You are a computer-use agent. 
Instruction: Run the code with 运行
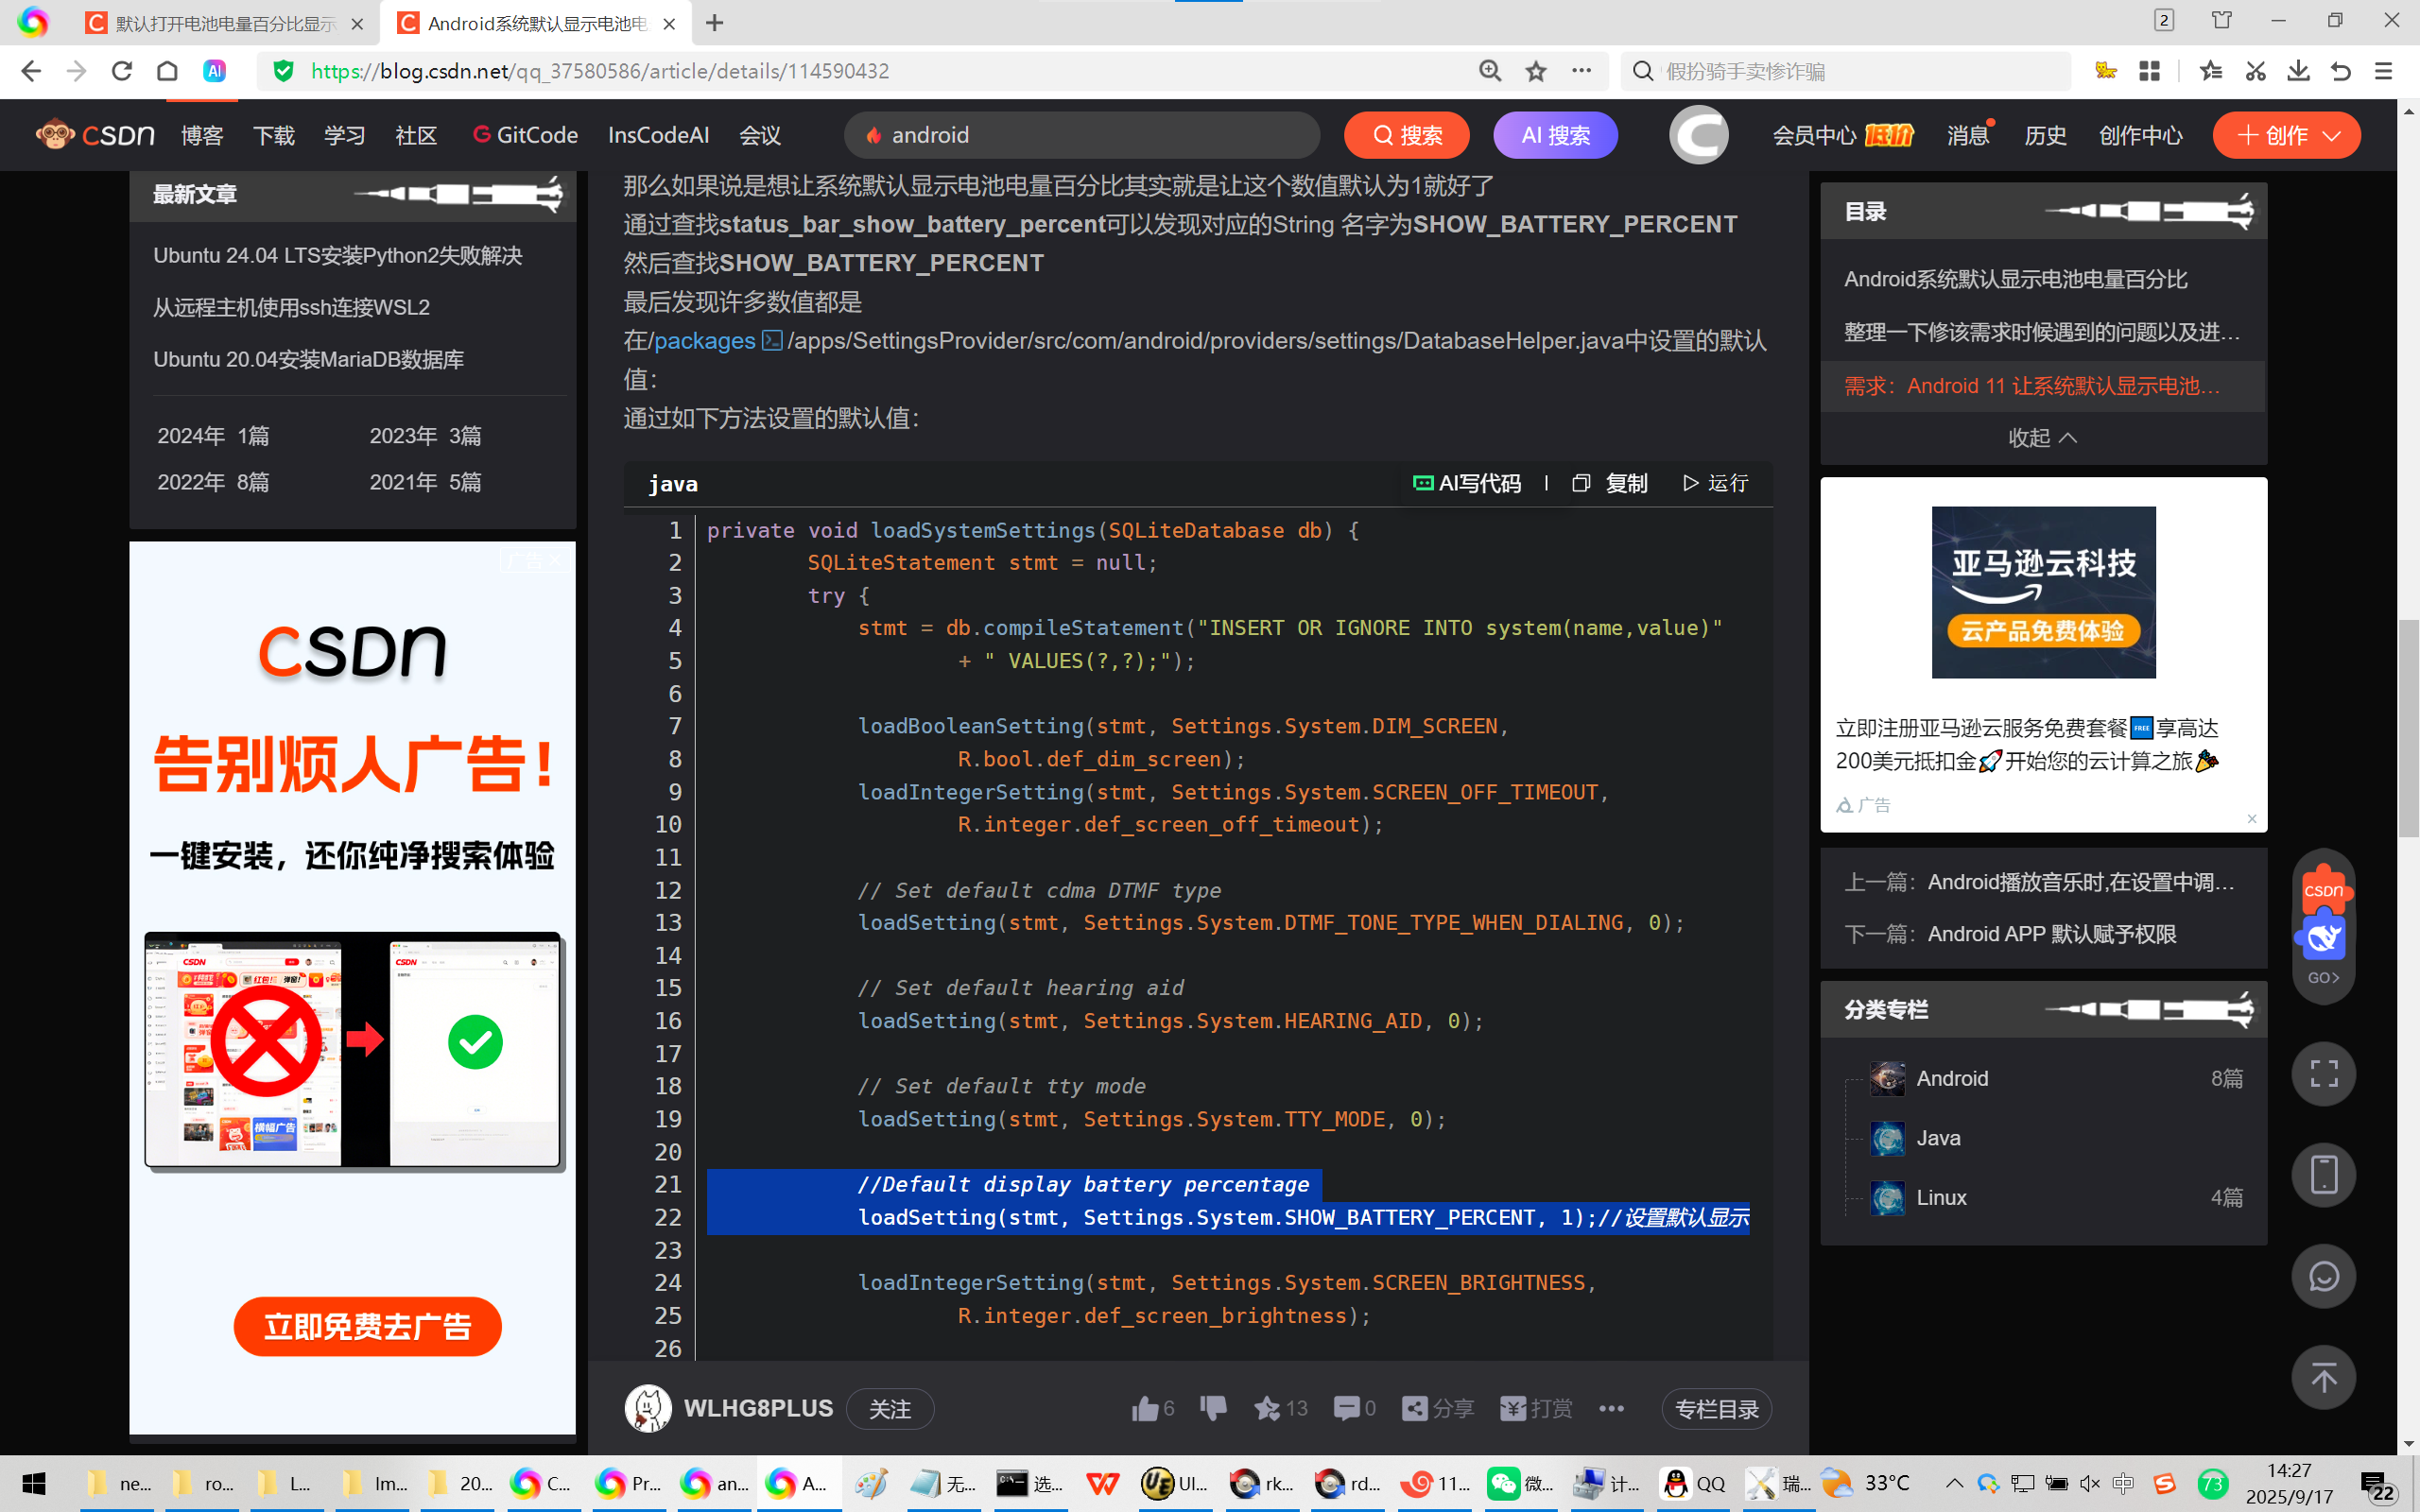point(1716,484)
